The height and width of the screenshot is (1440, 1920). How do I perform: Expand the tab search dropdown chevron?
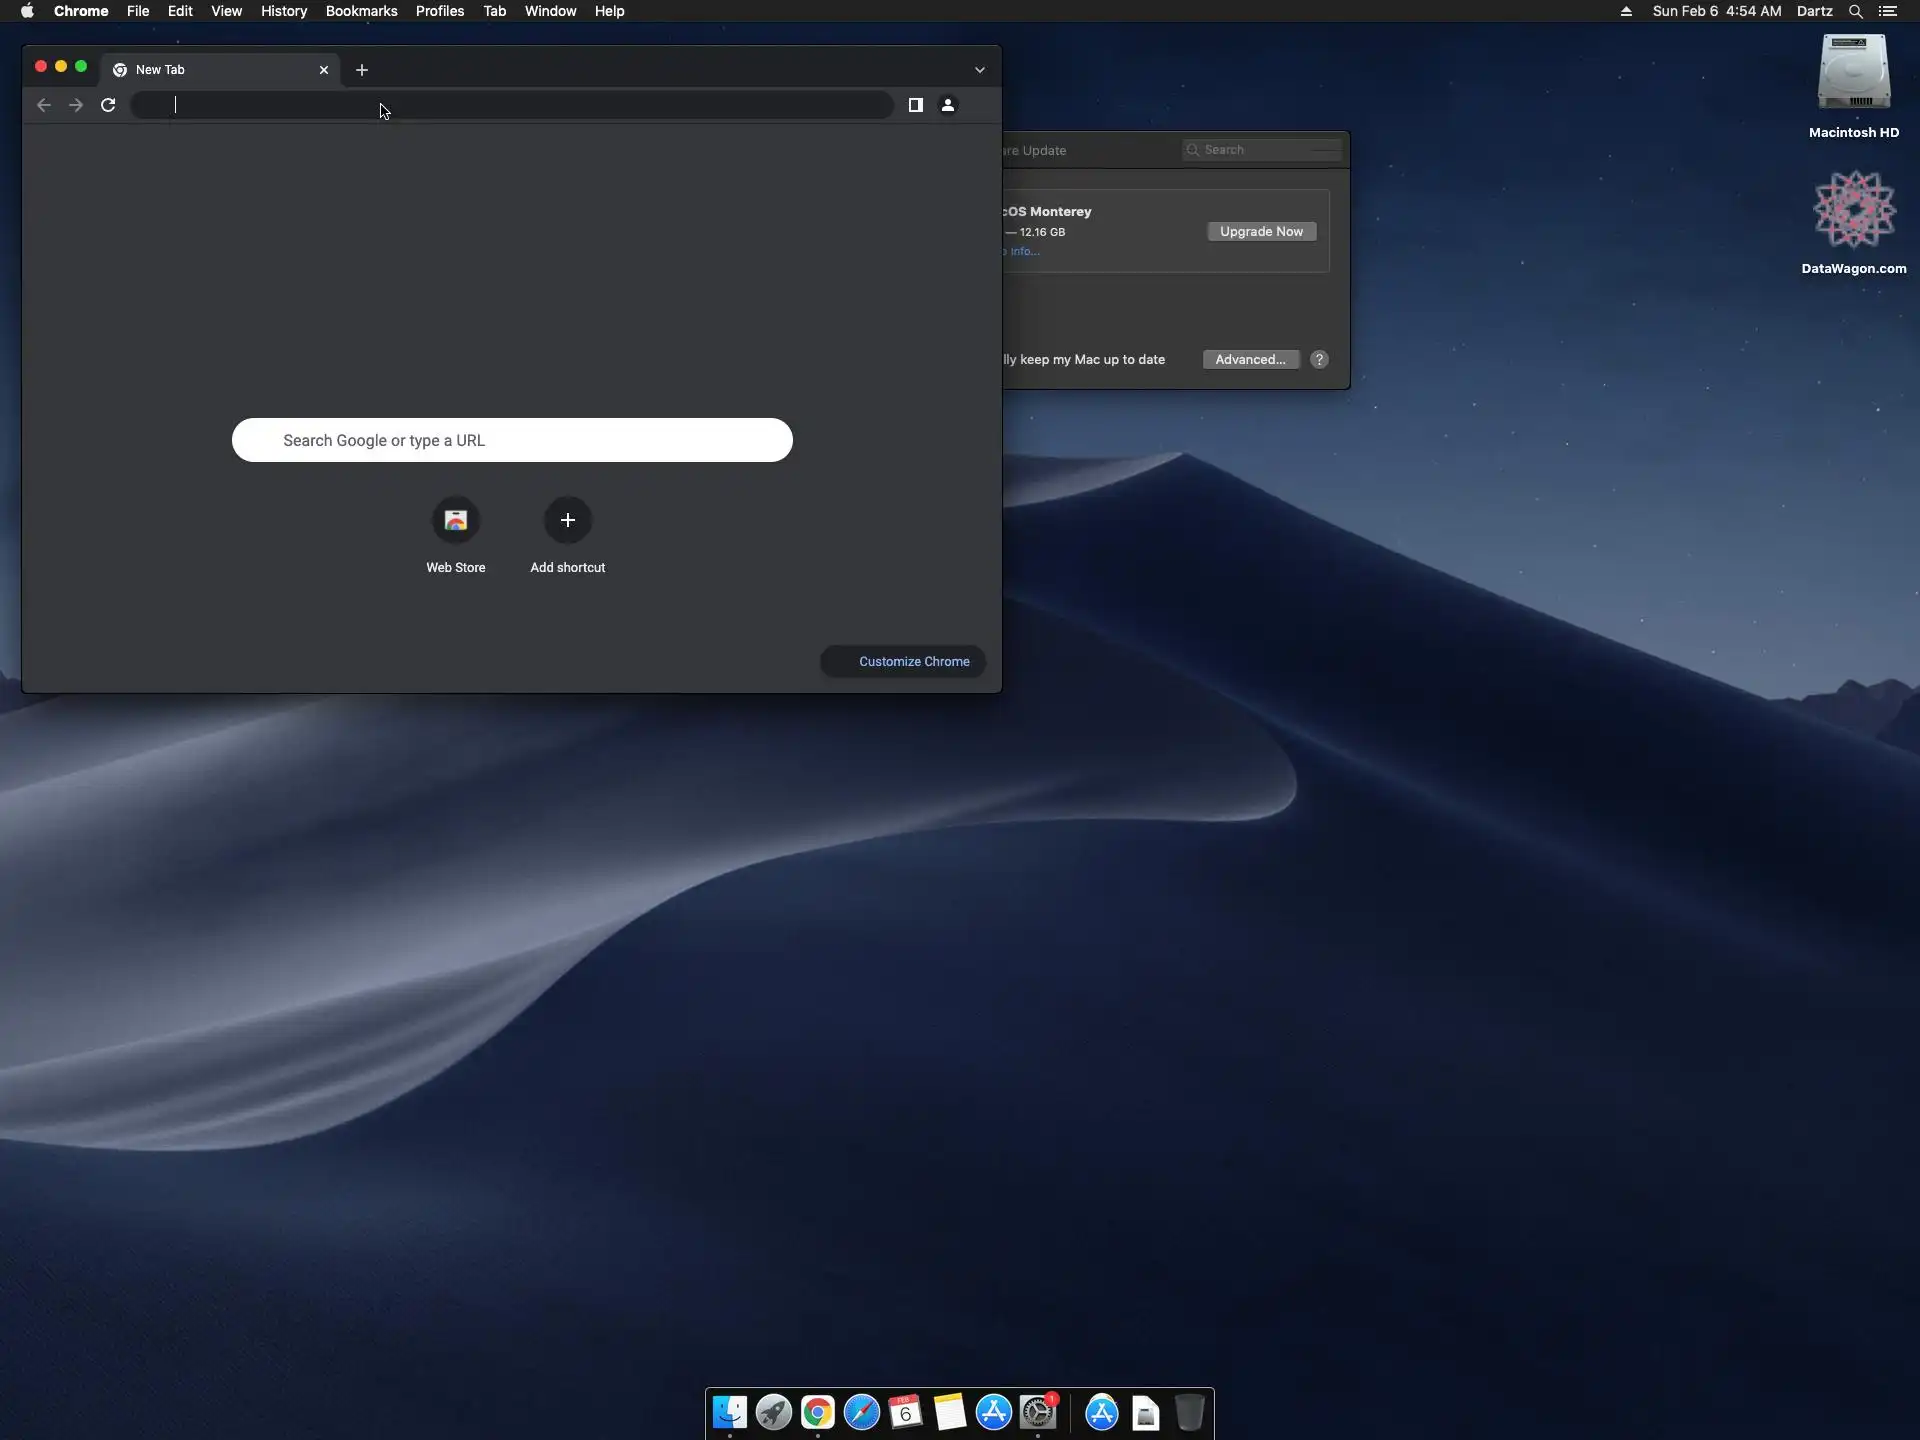(x=980, y=70)
